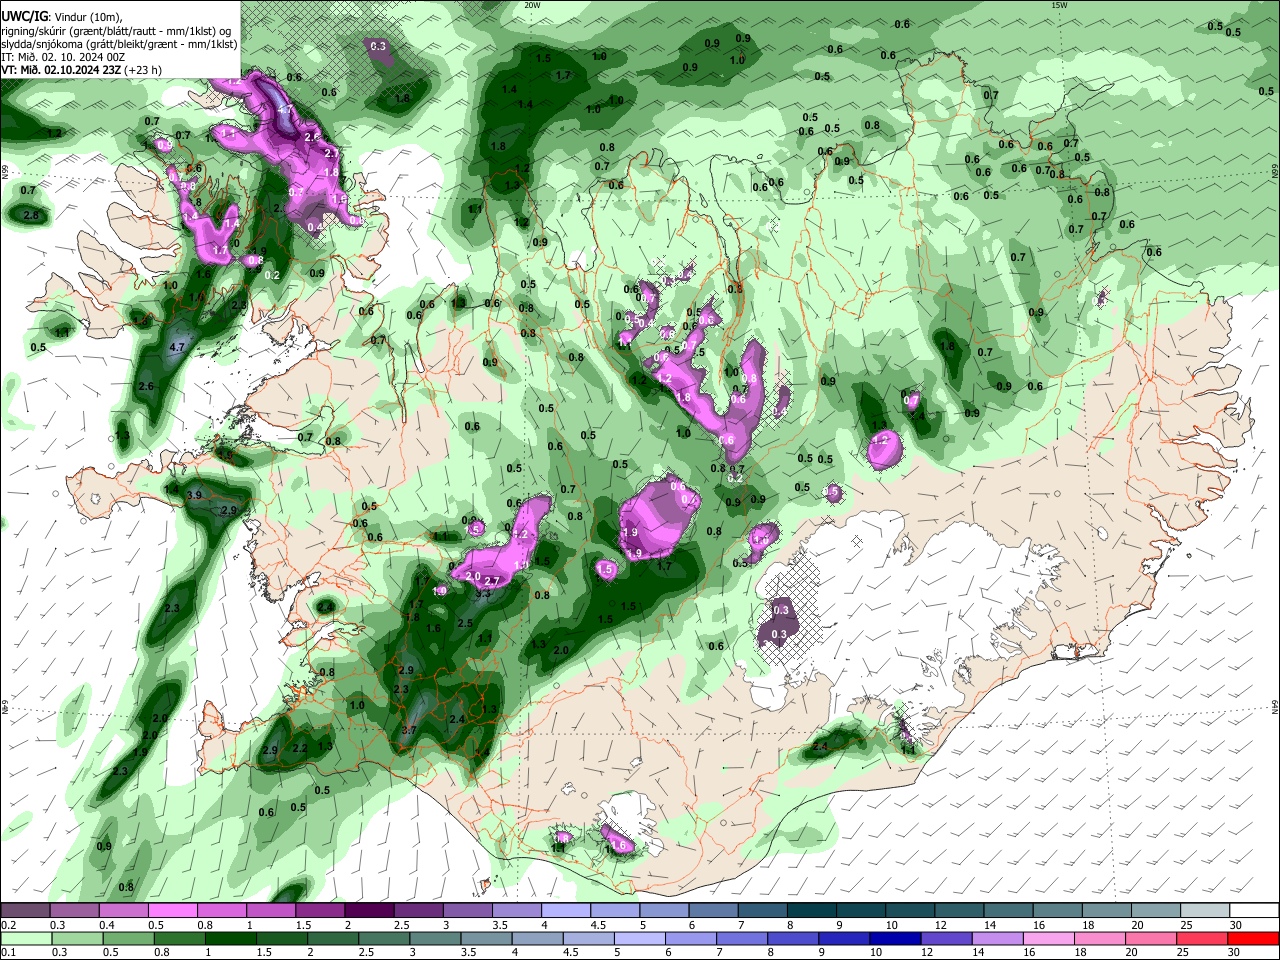1280x960 pixels.
Task: Select the dark blue 10–12 rain legend swatch
Action: coord(894,938)
